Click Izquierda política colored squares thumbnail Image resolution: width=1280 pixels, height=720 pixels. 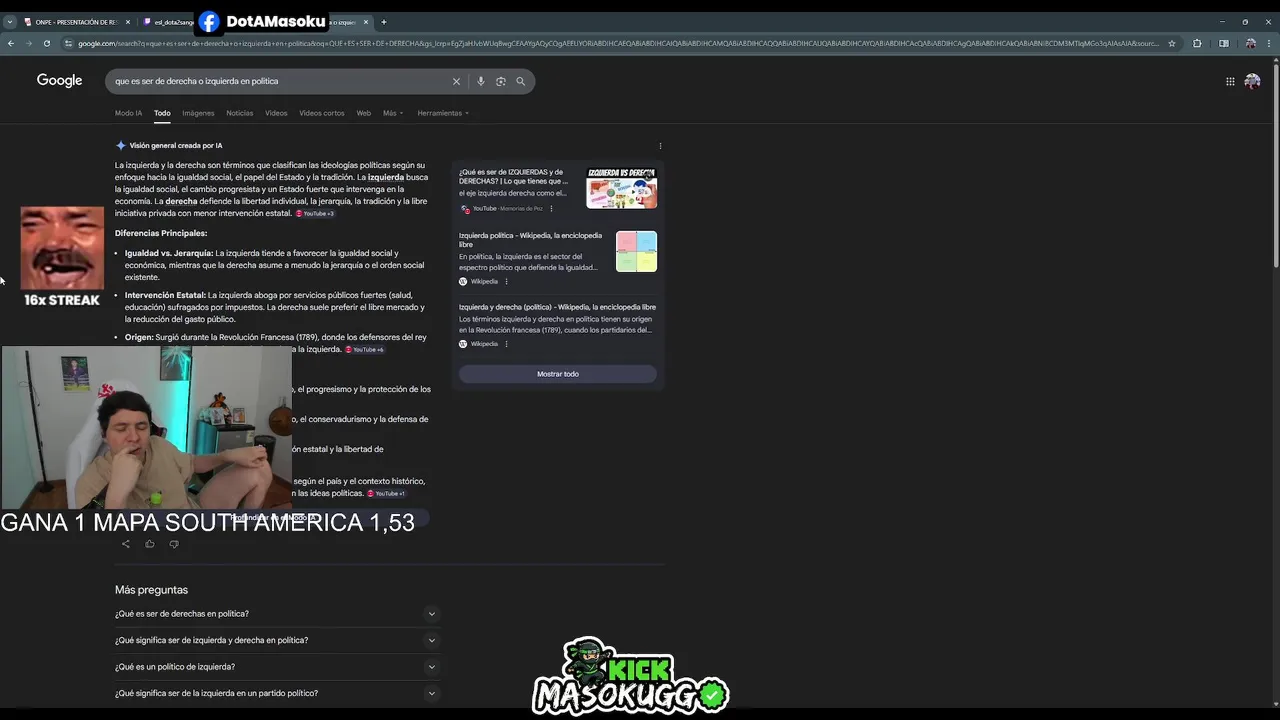coord(636,251)
